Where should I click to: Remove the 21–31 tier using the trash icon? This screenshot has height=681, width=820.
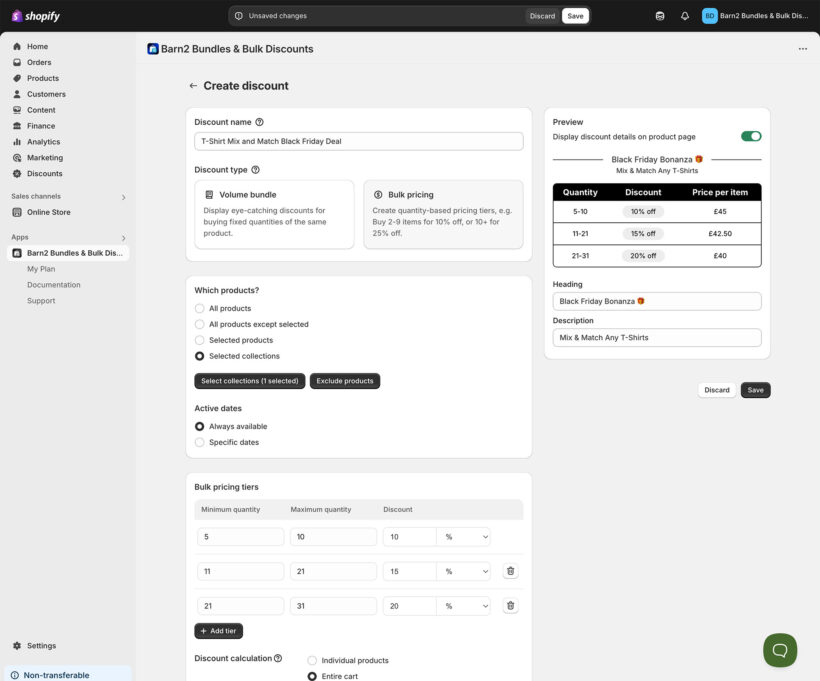click(510, 606)
